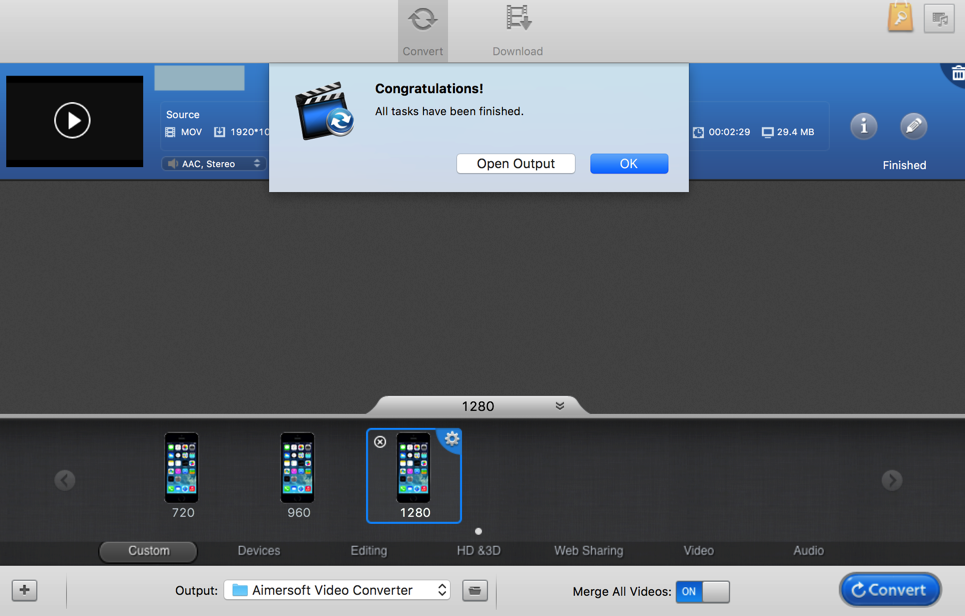Viewport: 965px width, 616px height.
Task: Confirm the dialog with OK
Action: (x=629, y=164)
